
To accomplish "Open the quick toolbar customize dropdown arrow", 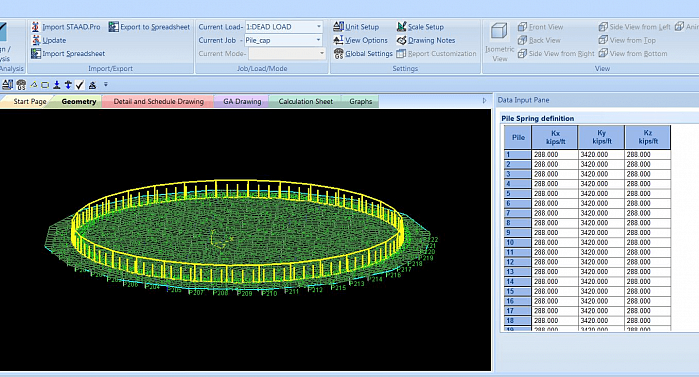I will (106, 84).
